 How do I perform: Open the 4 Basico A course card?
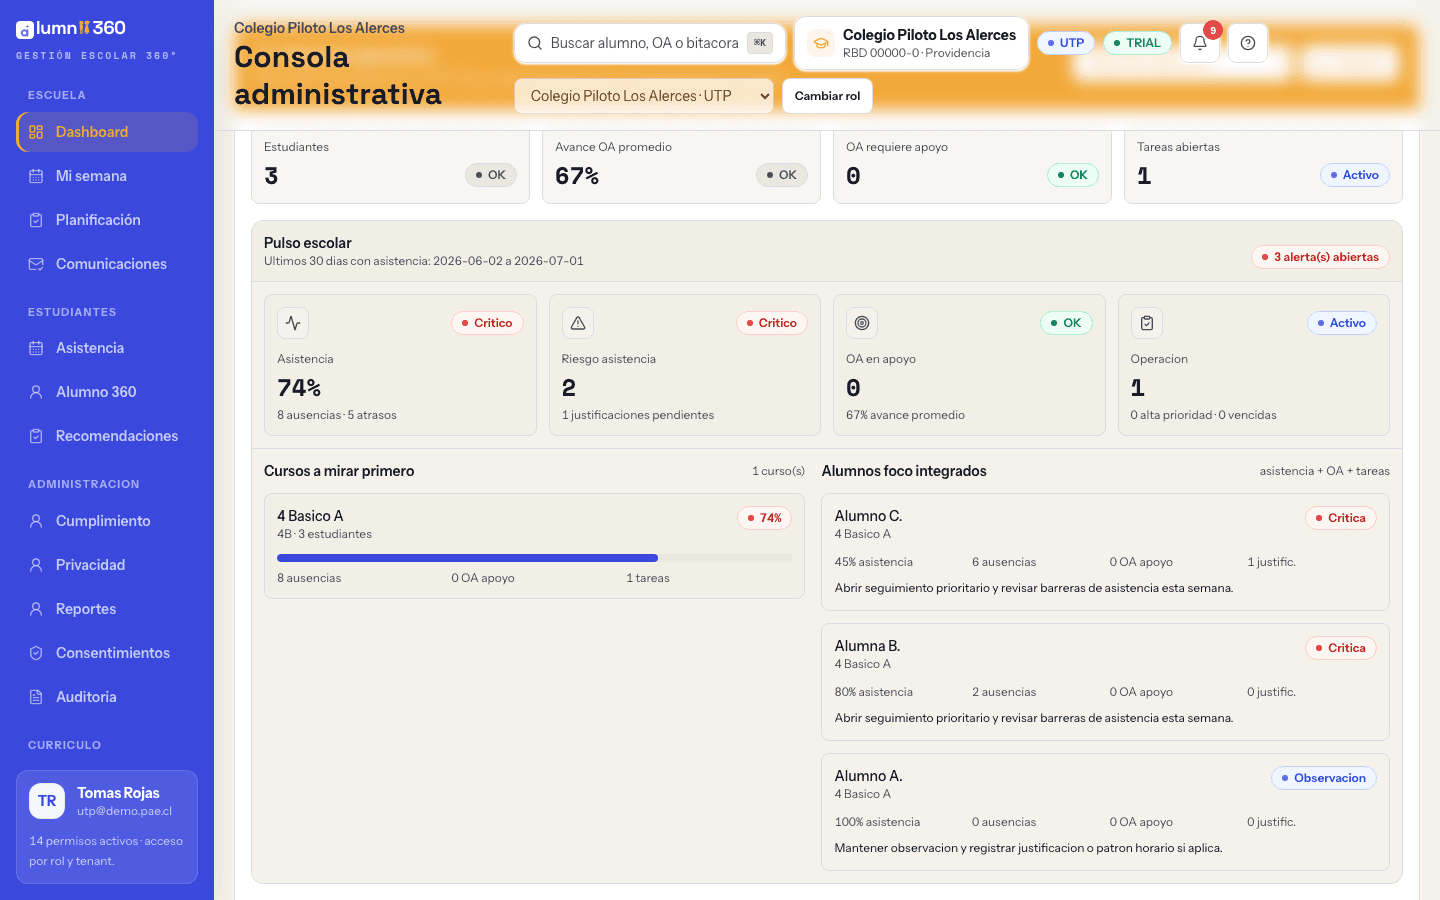(534, 546)
